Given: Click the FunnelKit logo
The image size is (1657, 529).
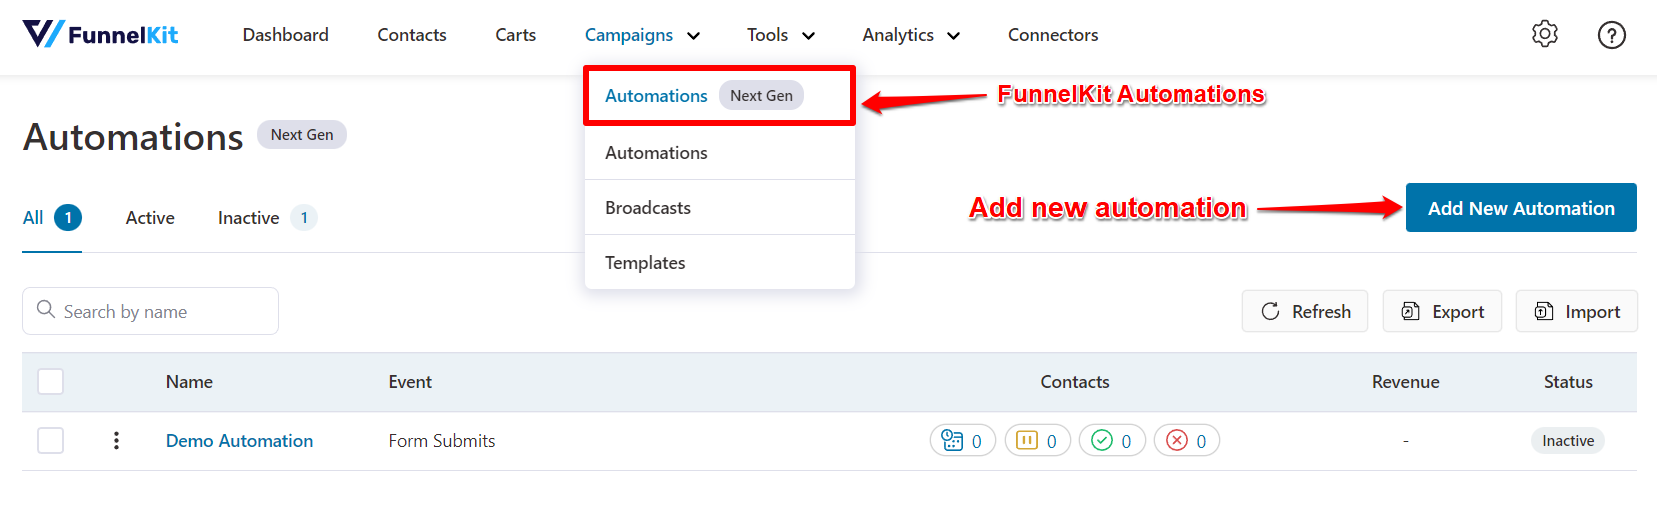Looking at the screenshot, I should [x=100, y=34].
